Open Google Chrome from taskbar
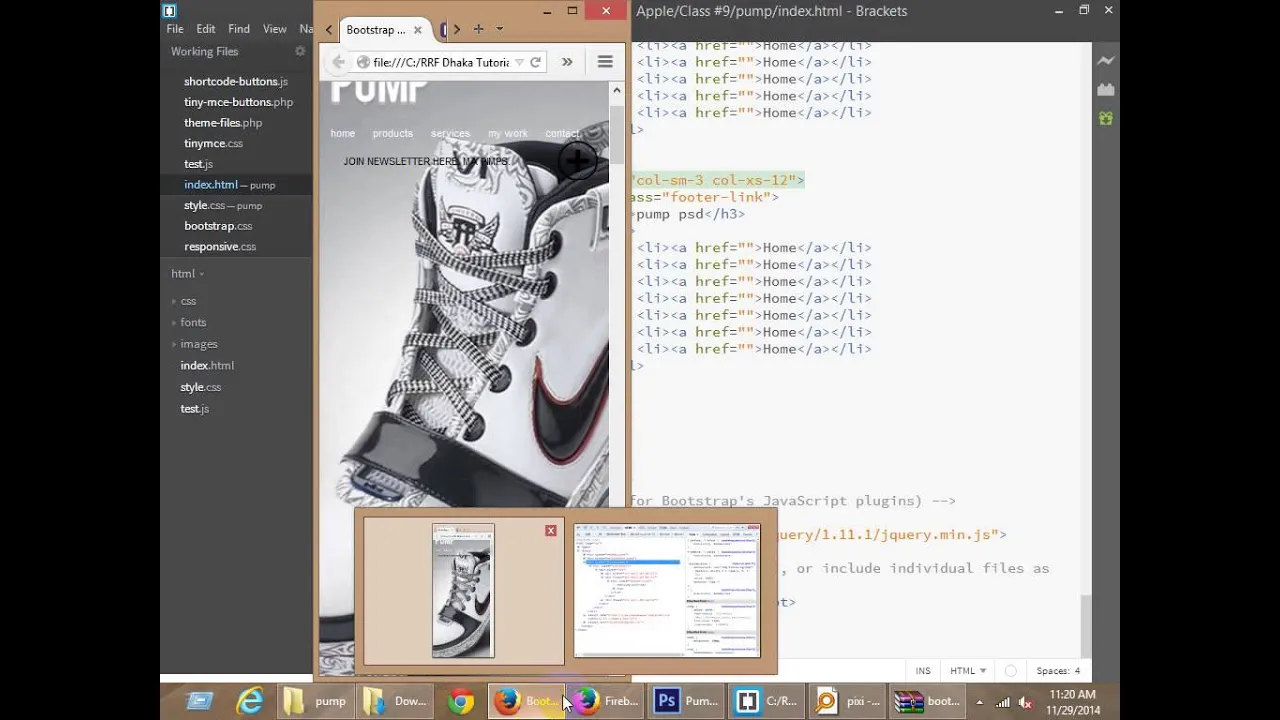Viewport: 1280px width, 720px height. tap(461, 701)
